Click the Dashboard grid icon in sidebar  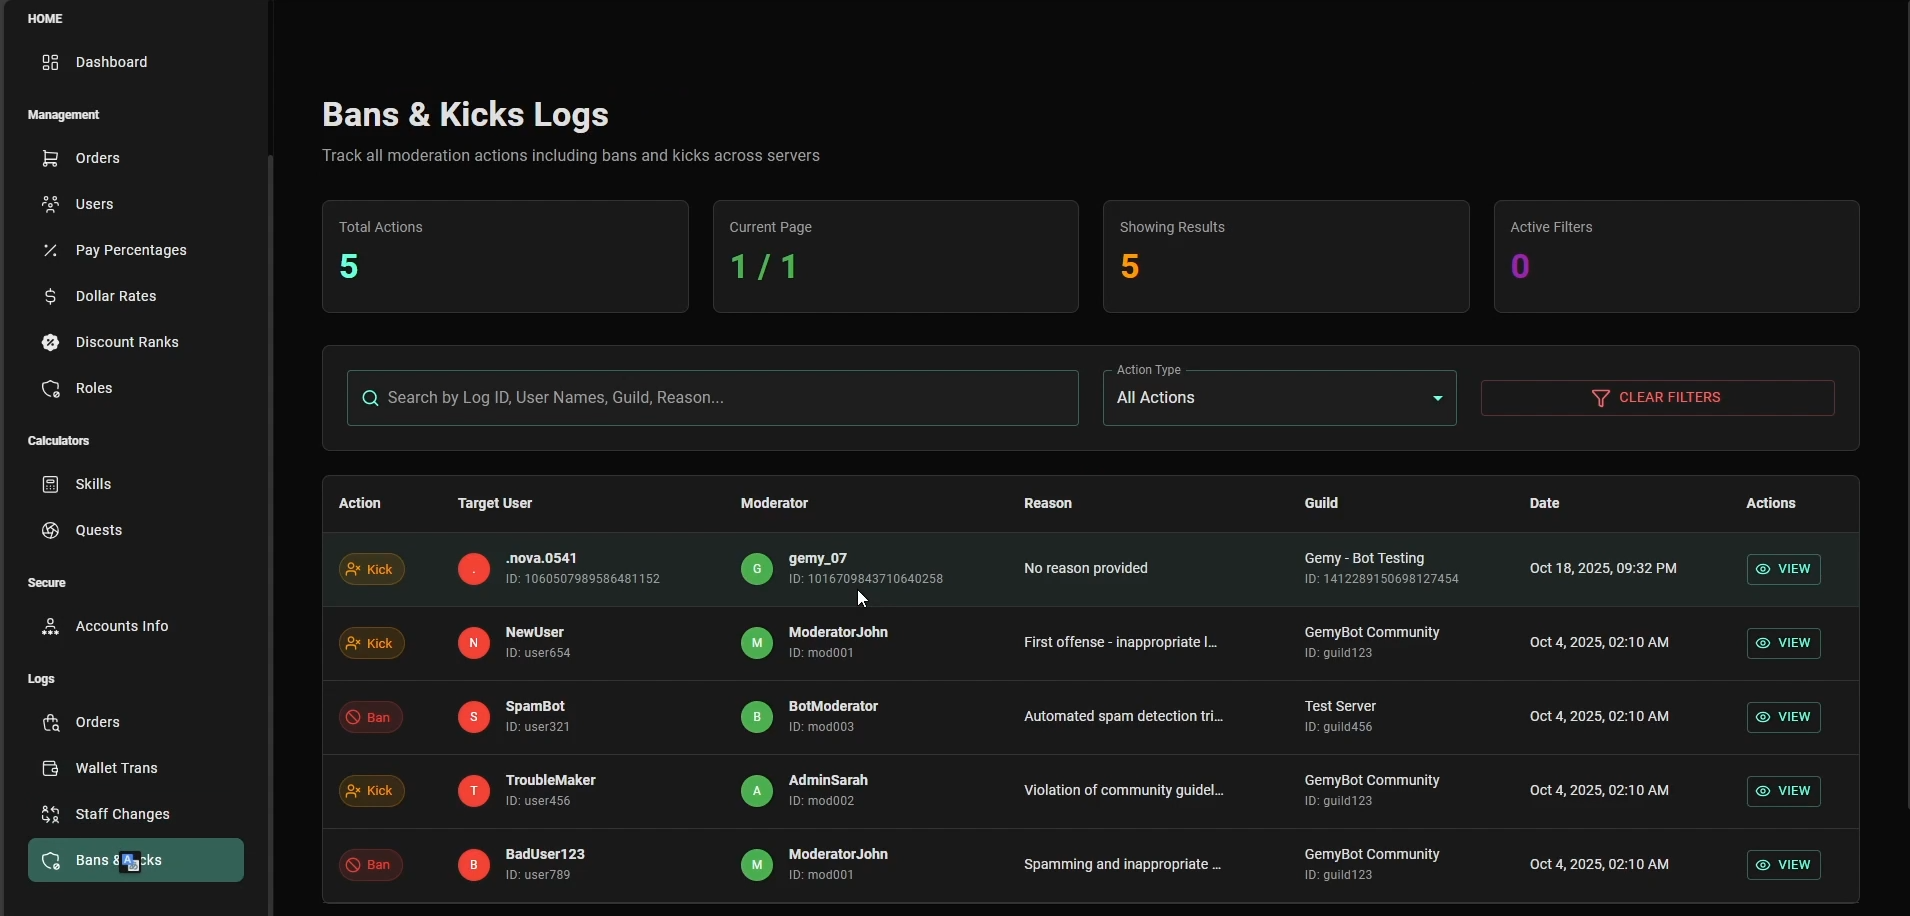(50, 62)
